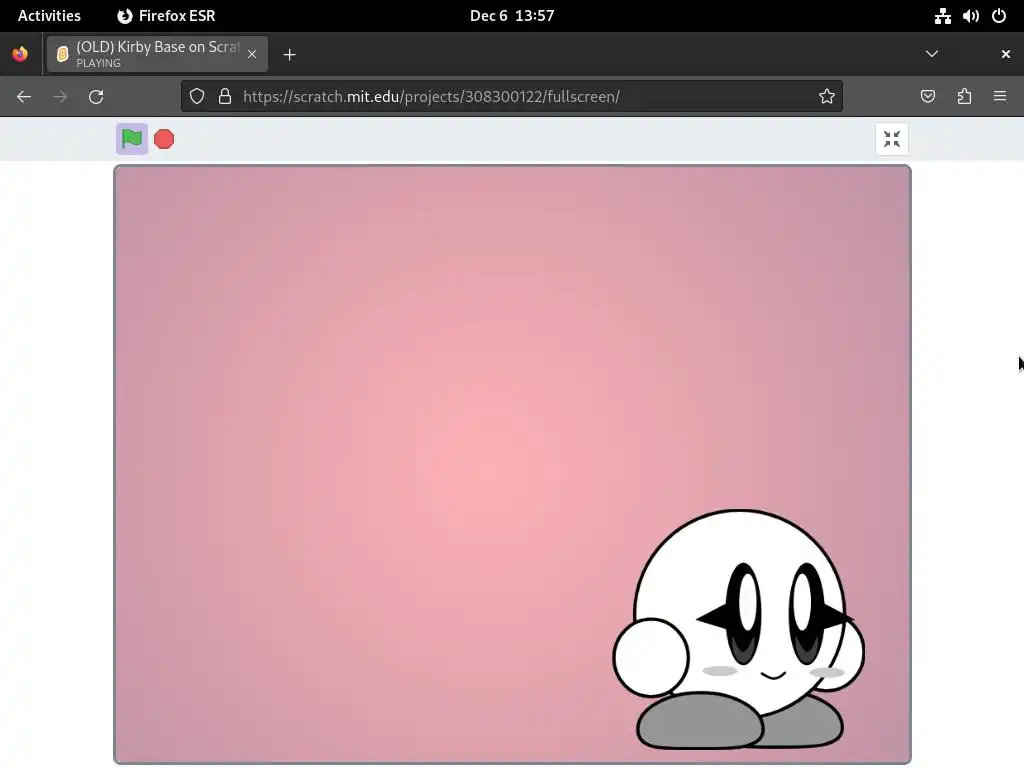Open the Activities overview
This screenshot has height=768, width=1024.
click(x=49, y=16)
